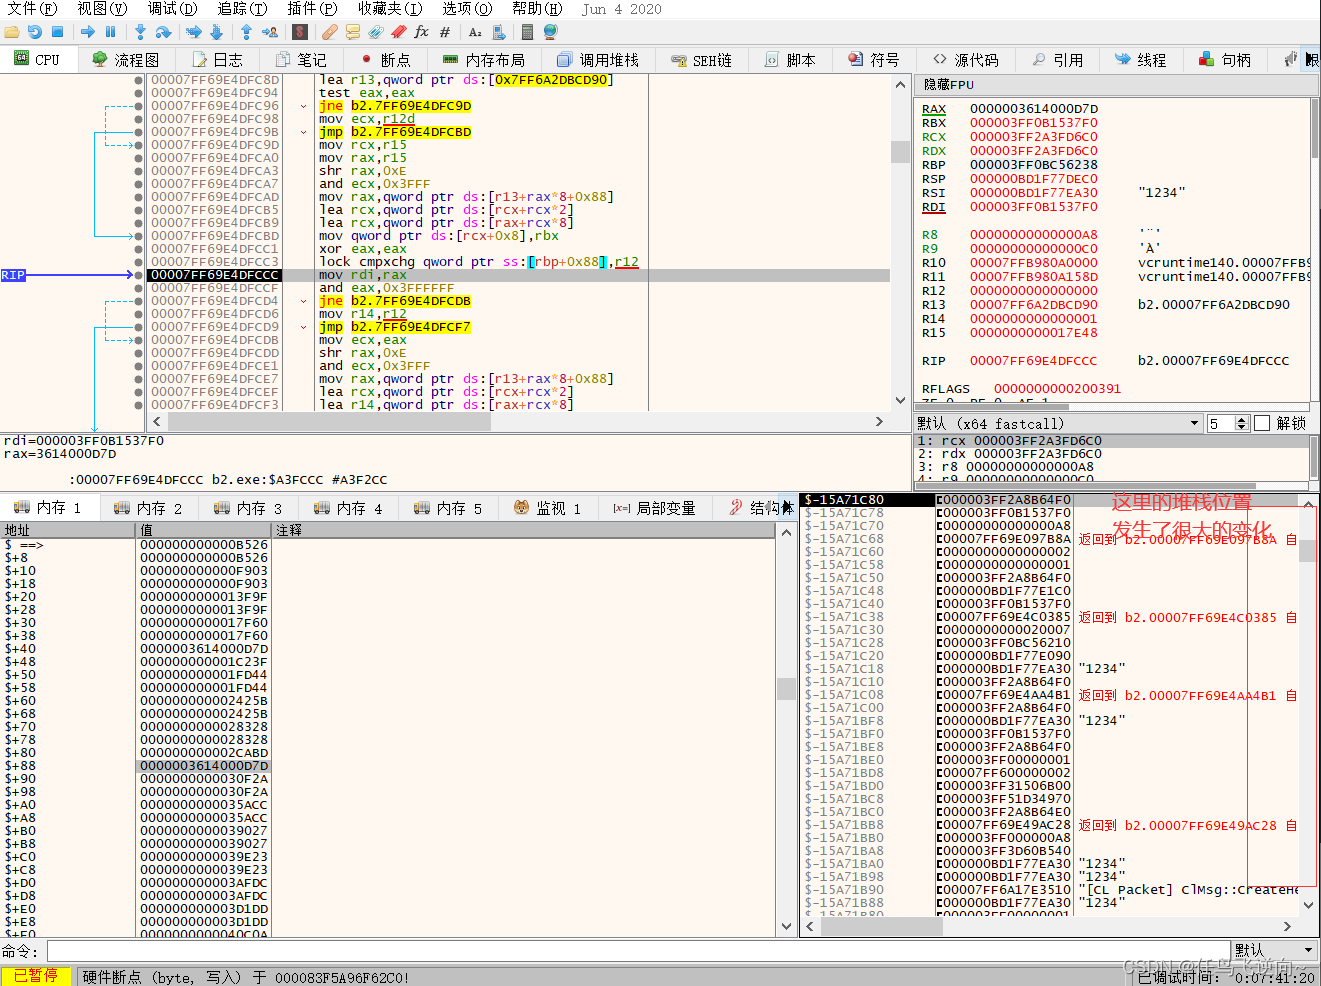Open the 流程图 graph tab
Viewport: 1321px width, 986px height.
click(x=126, y=59)
